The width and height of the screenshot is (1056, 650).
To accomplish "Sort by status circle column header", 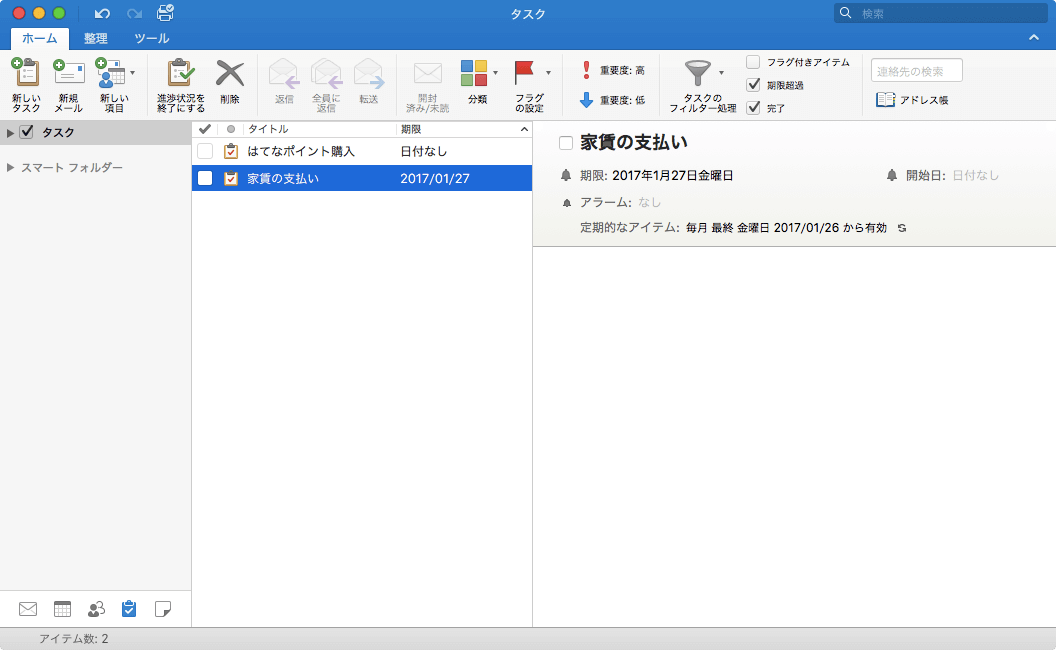I will pos(231,129).
